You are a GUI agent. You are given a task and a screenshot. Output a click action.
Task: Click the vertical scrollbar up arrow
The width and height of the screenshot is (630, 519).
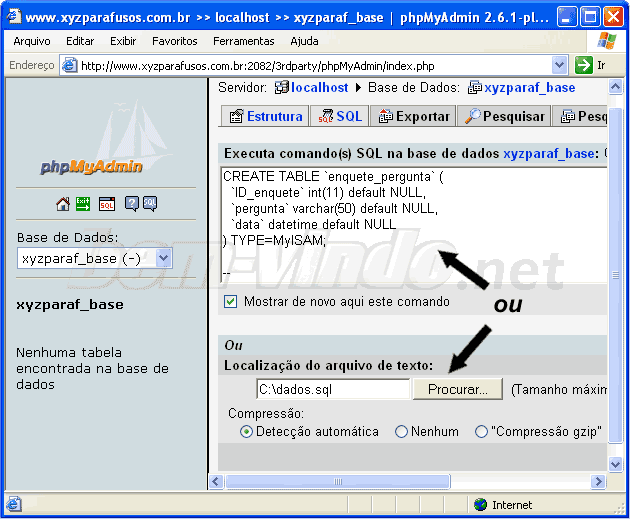pyautogui.click(x=615, y=87)
